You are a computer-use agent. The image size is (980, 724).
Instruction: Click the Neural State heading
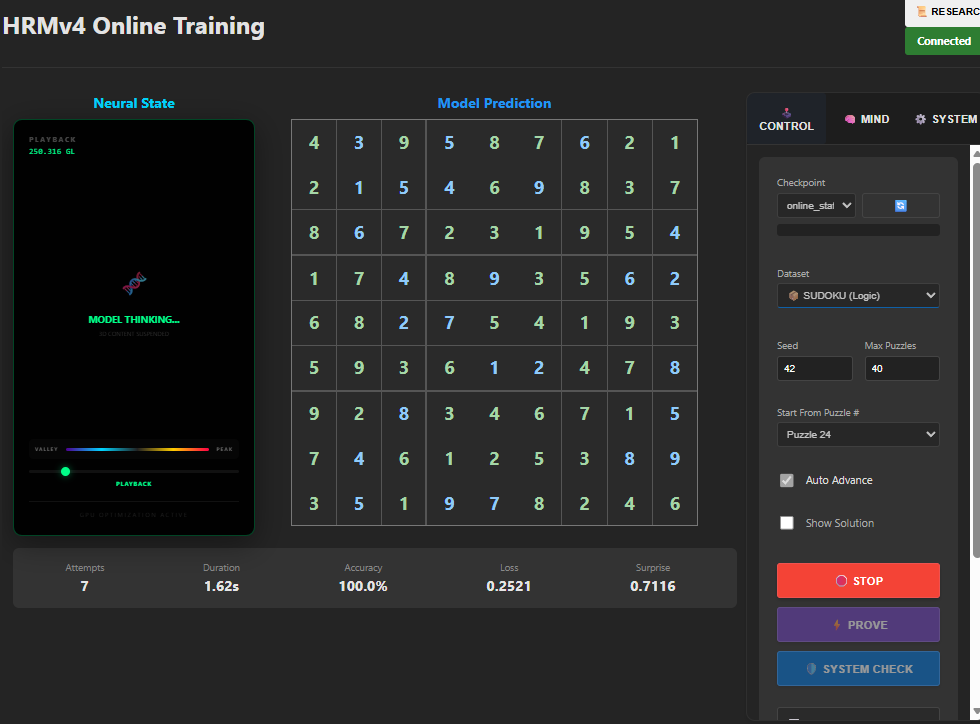coord(134,103)
